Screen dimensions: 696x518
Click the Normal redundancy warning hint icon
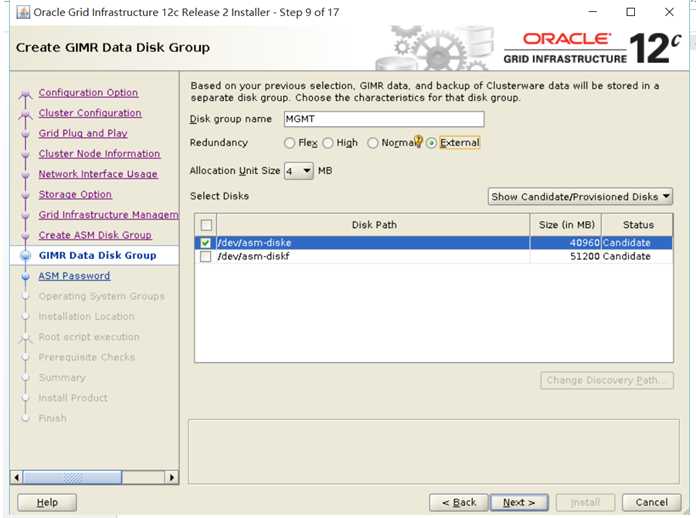(418, 140)
